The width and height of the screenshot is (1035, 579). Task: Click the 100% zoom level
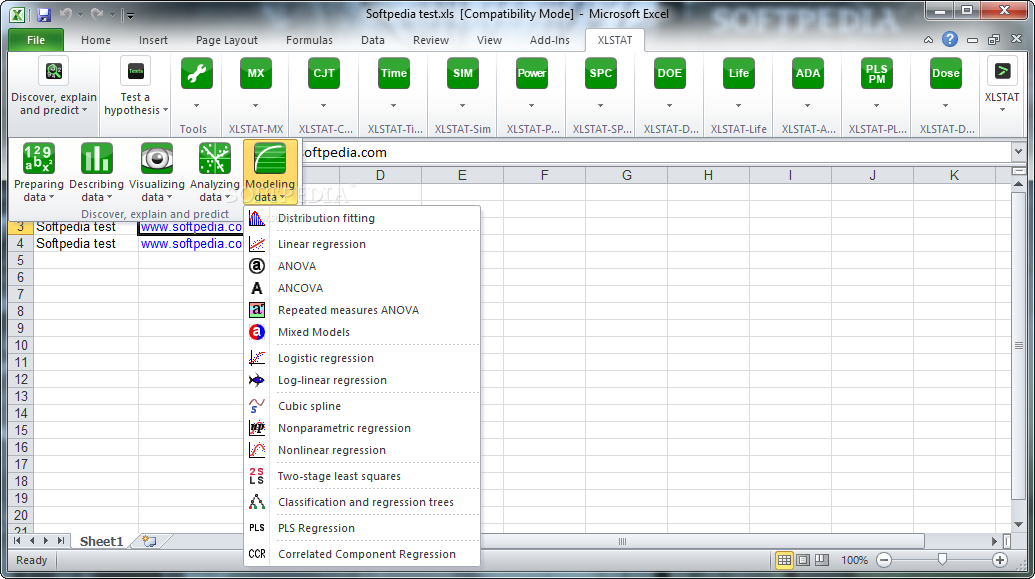click(x=854, y=560)
